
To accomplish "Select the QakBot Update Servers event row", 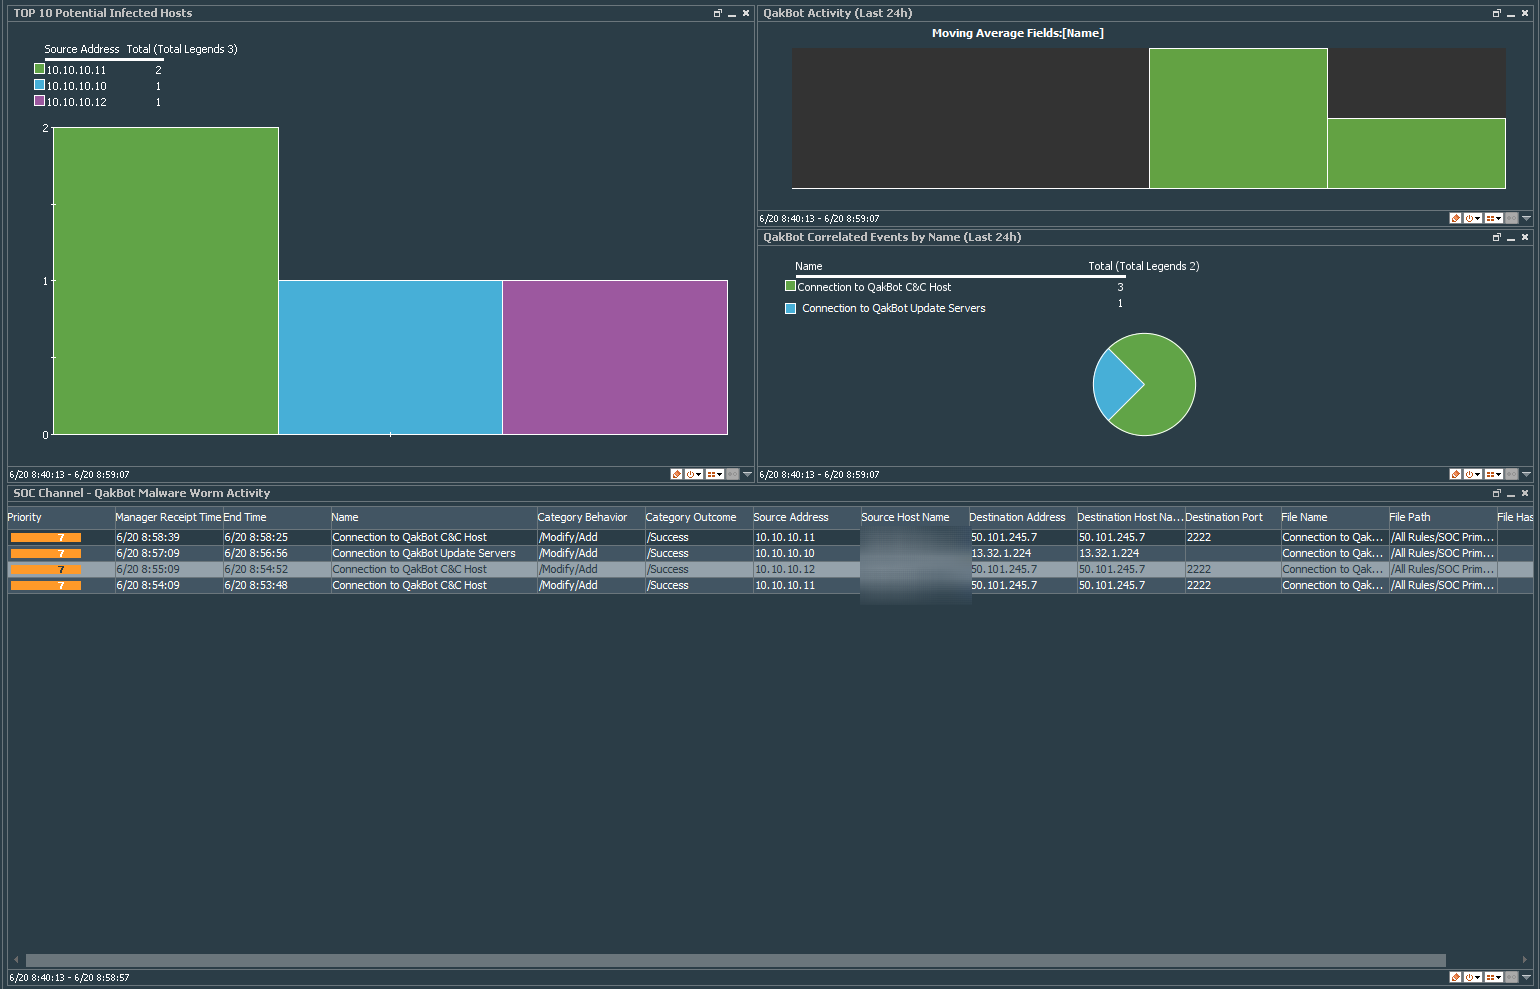I will click(x=424, y=553).
